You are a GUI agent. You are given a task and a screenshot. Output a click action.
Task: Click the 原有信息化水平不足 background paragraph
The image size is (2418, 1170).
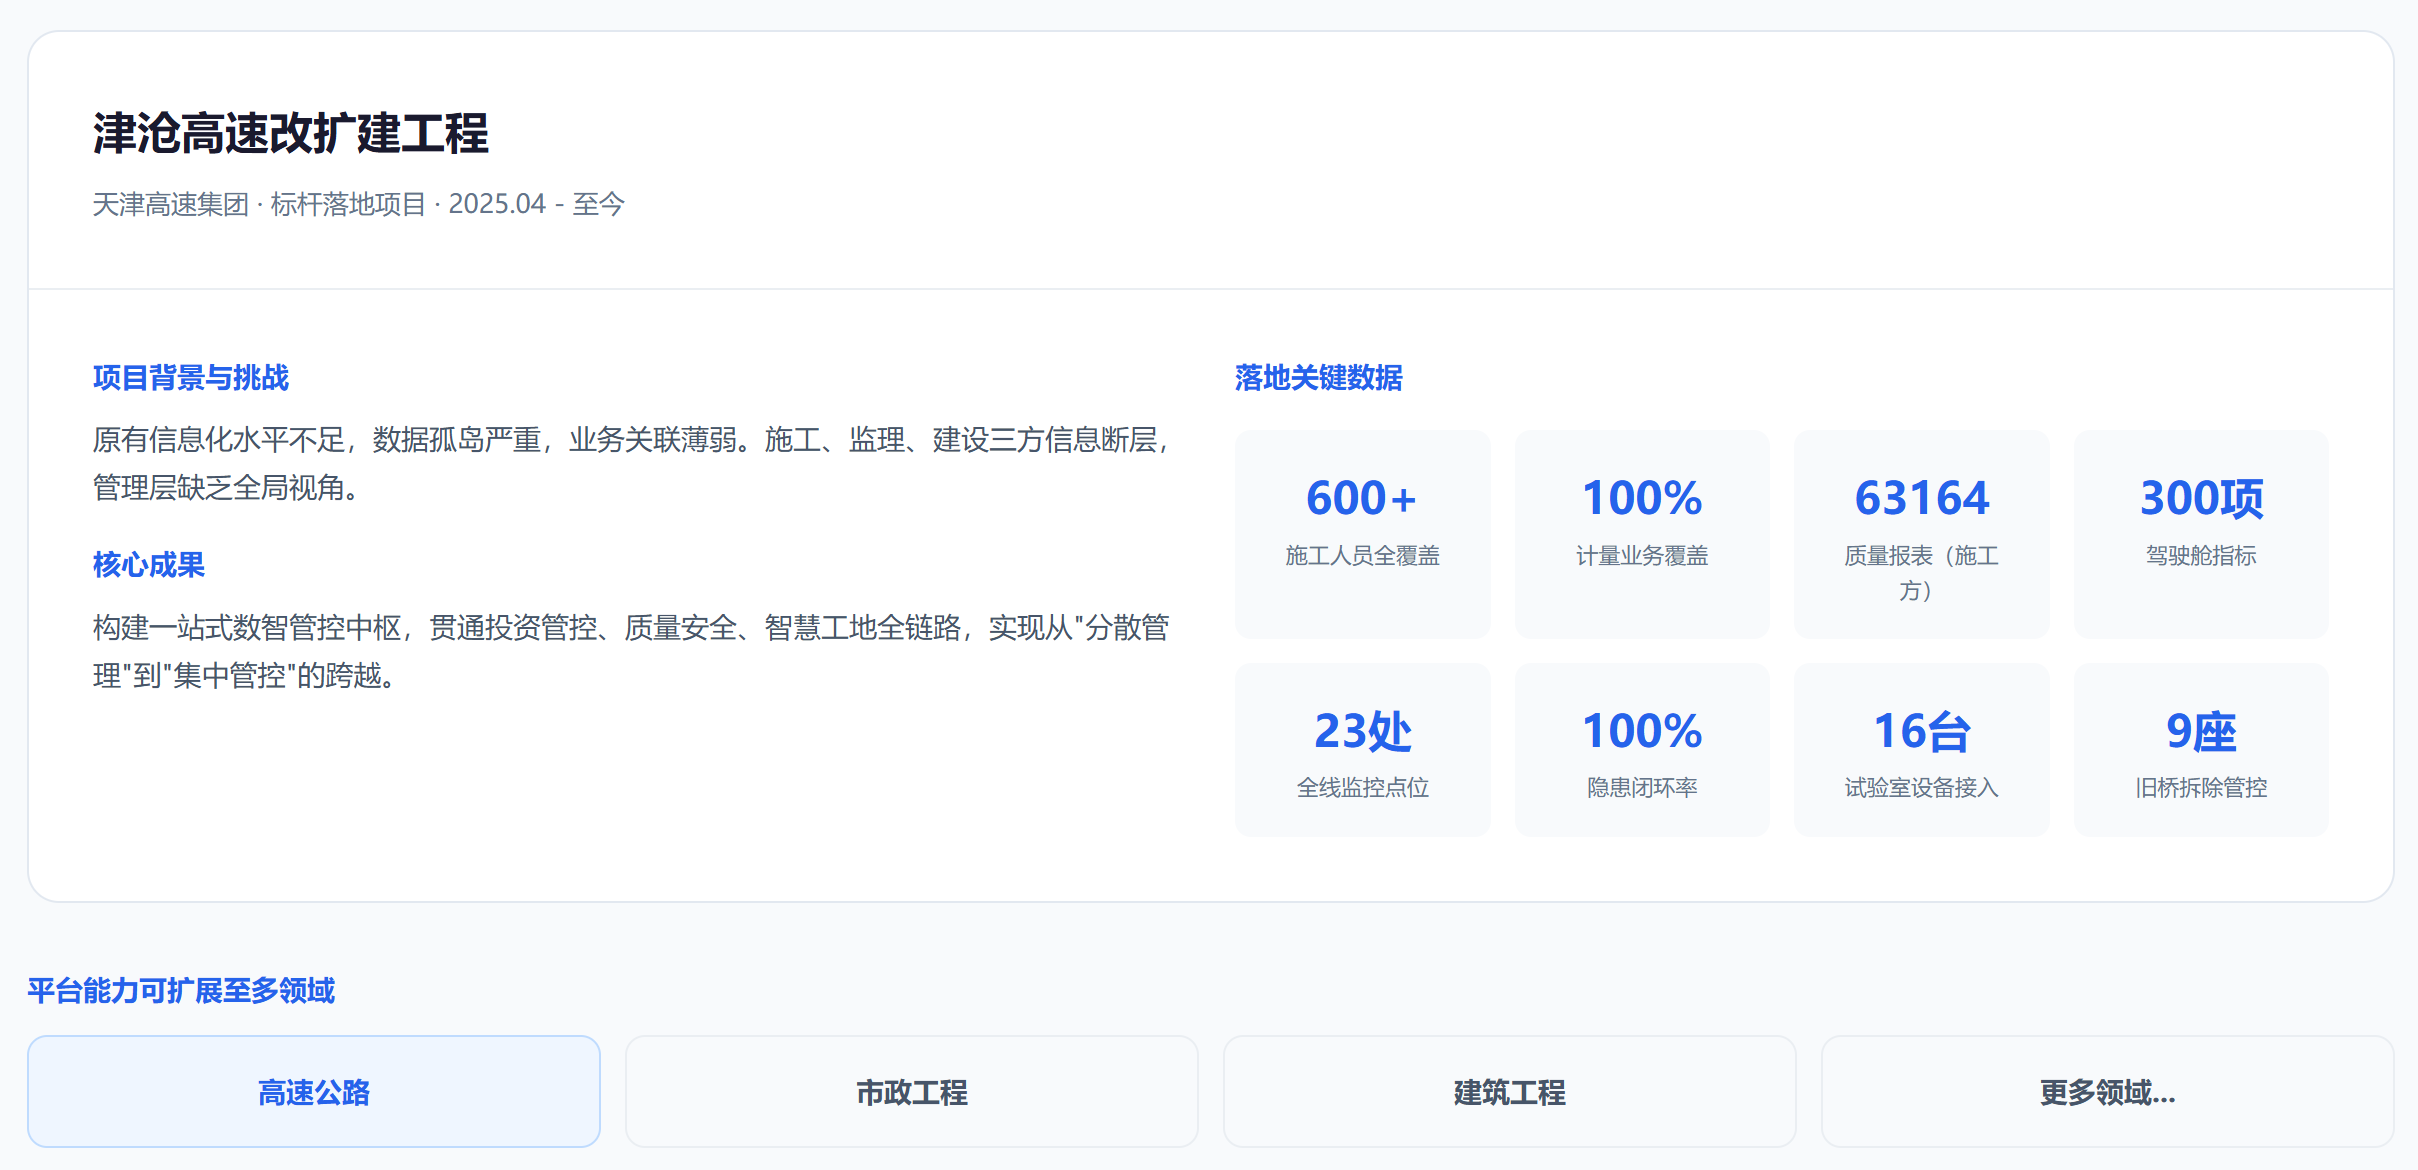[632, 463]
